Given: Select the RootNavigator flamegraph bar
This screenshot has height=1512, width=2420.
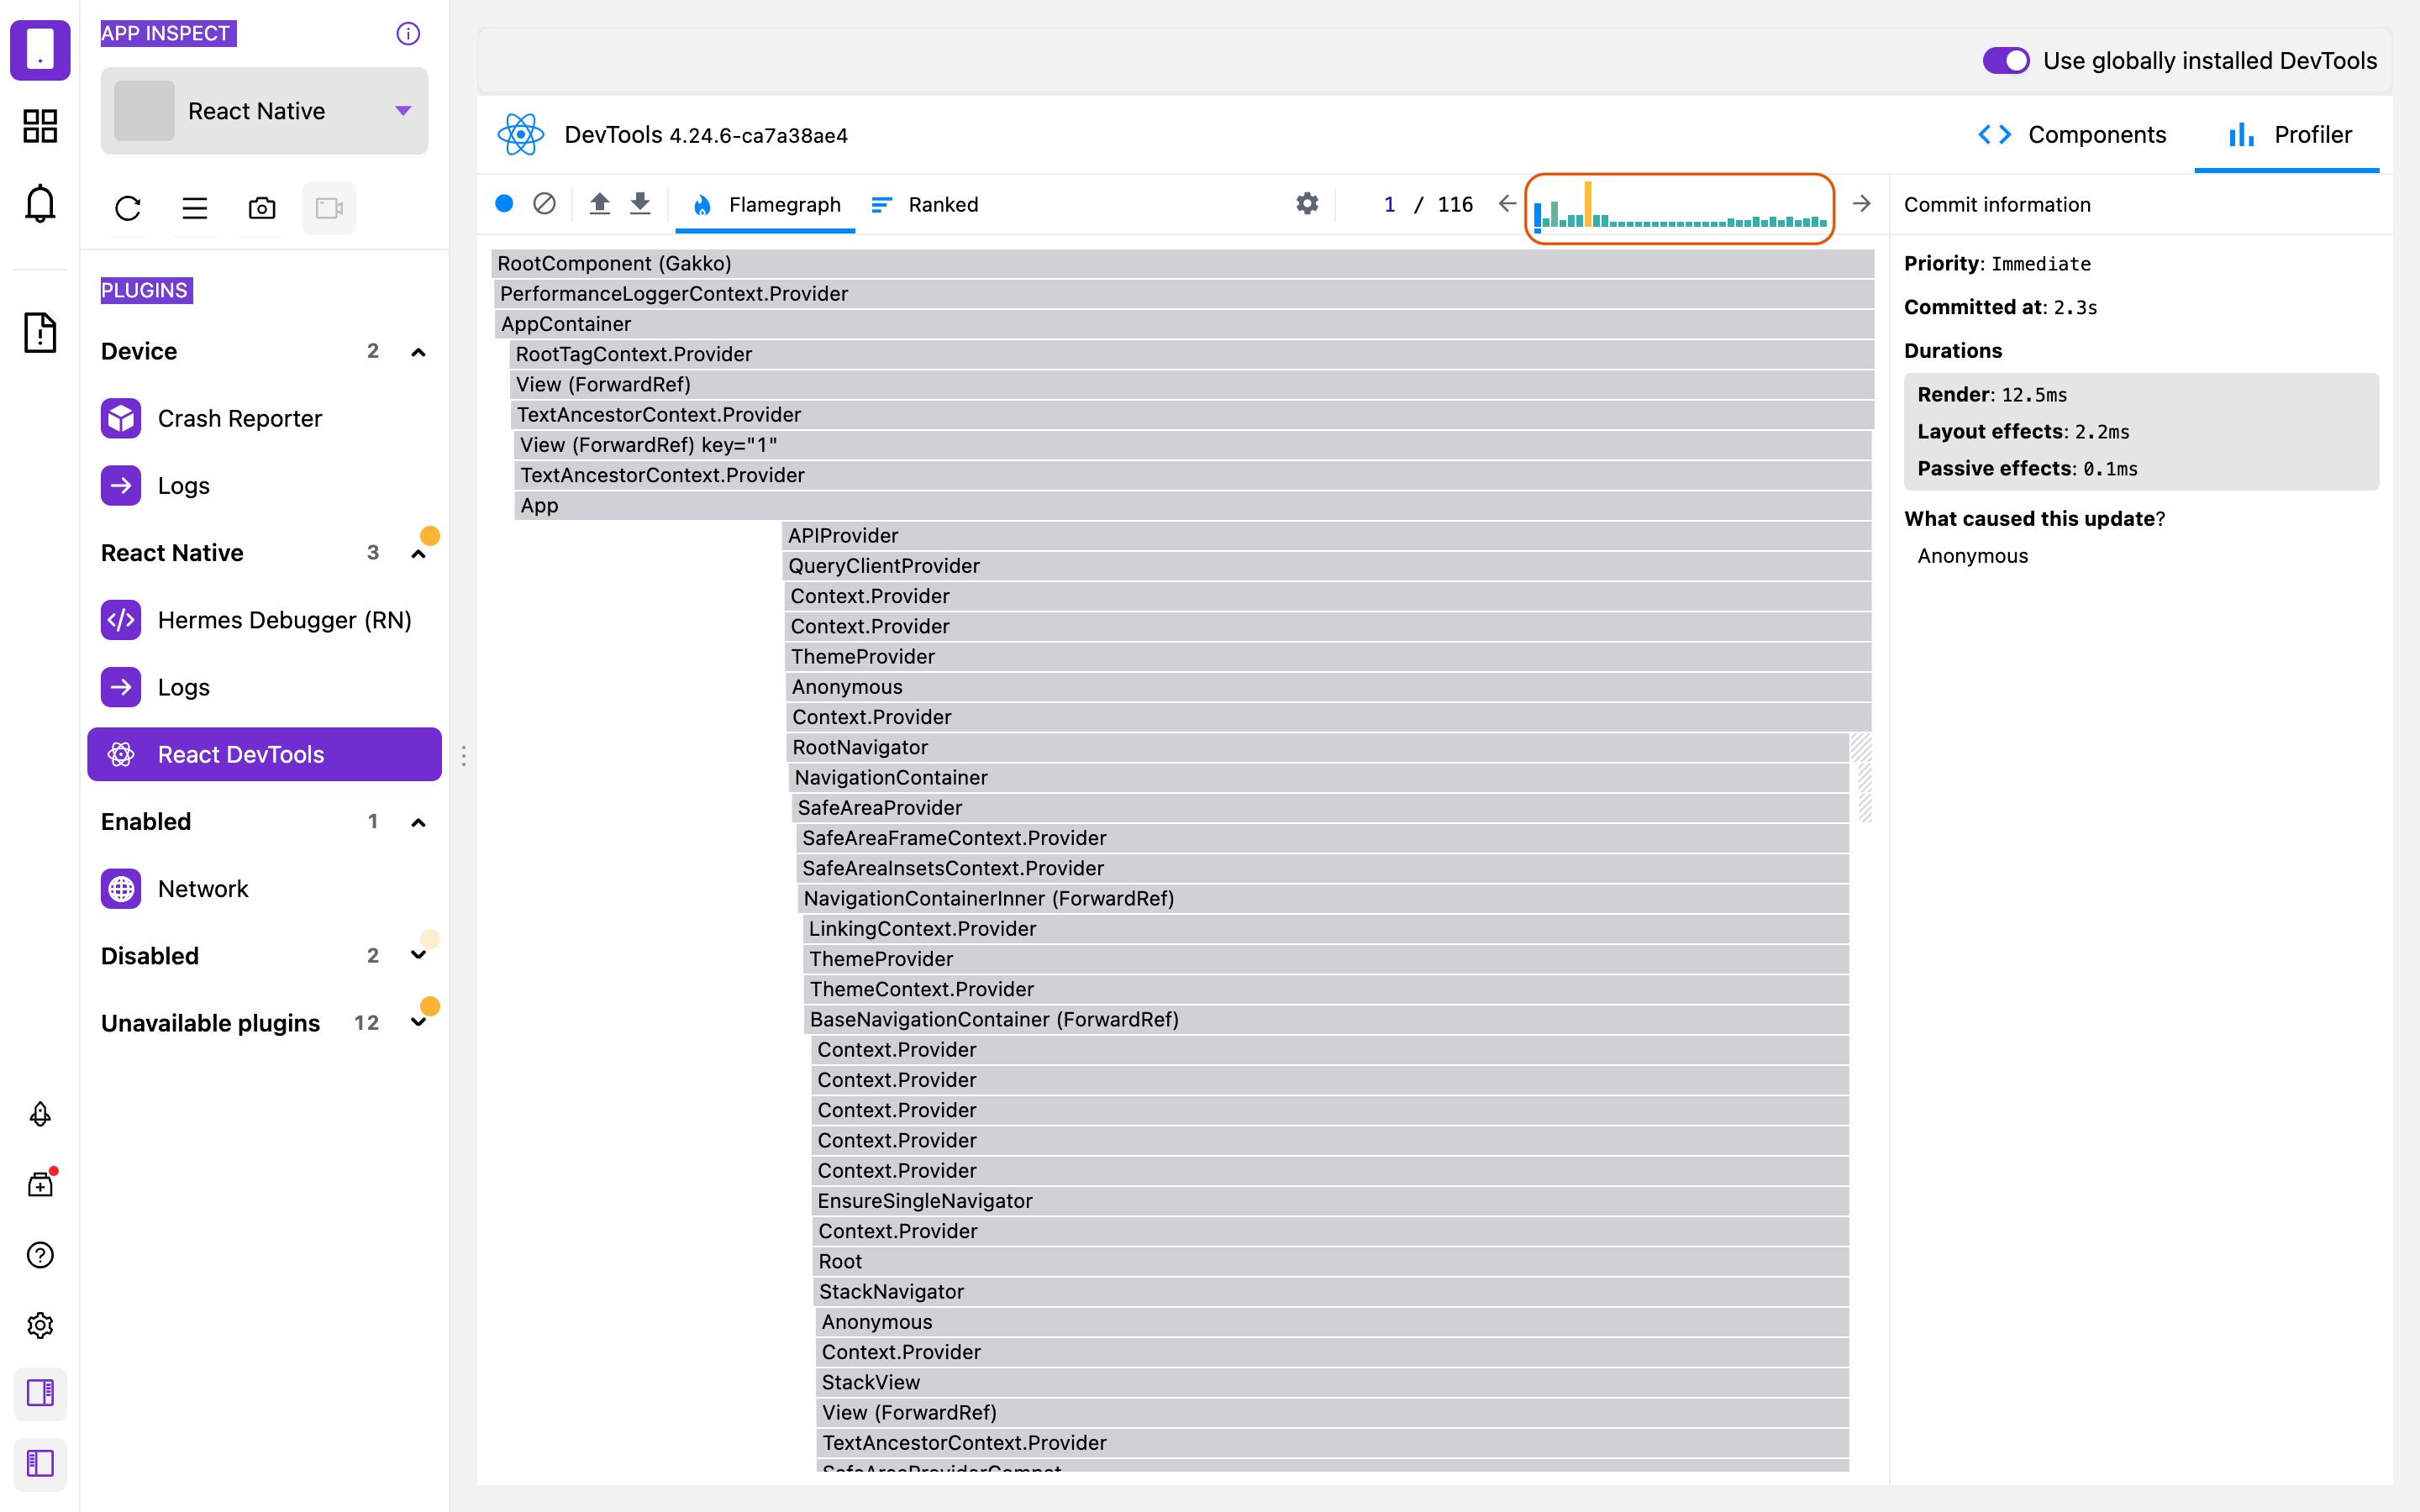Looking at the screenshot, I should pyautogui.click(x=1318, y=747).
